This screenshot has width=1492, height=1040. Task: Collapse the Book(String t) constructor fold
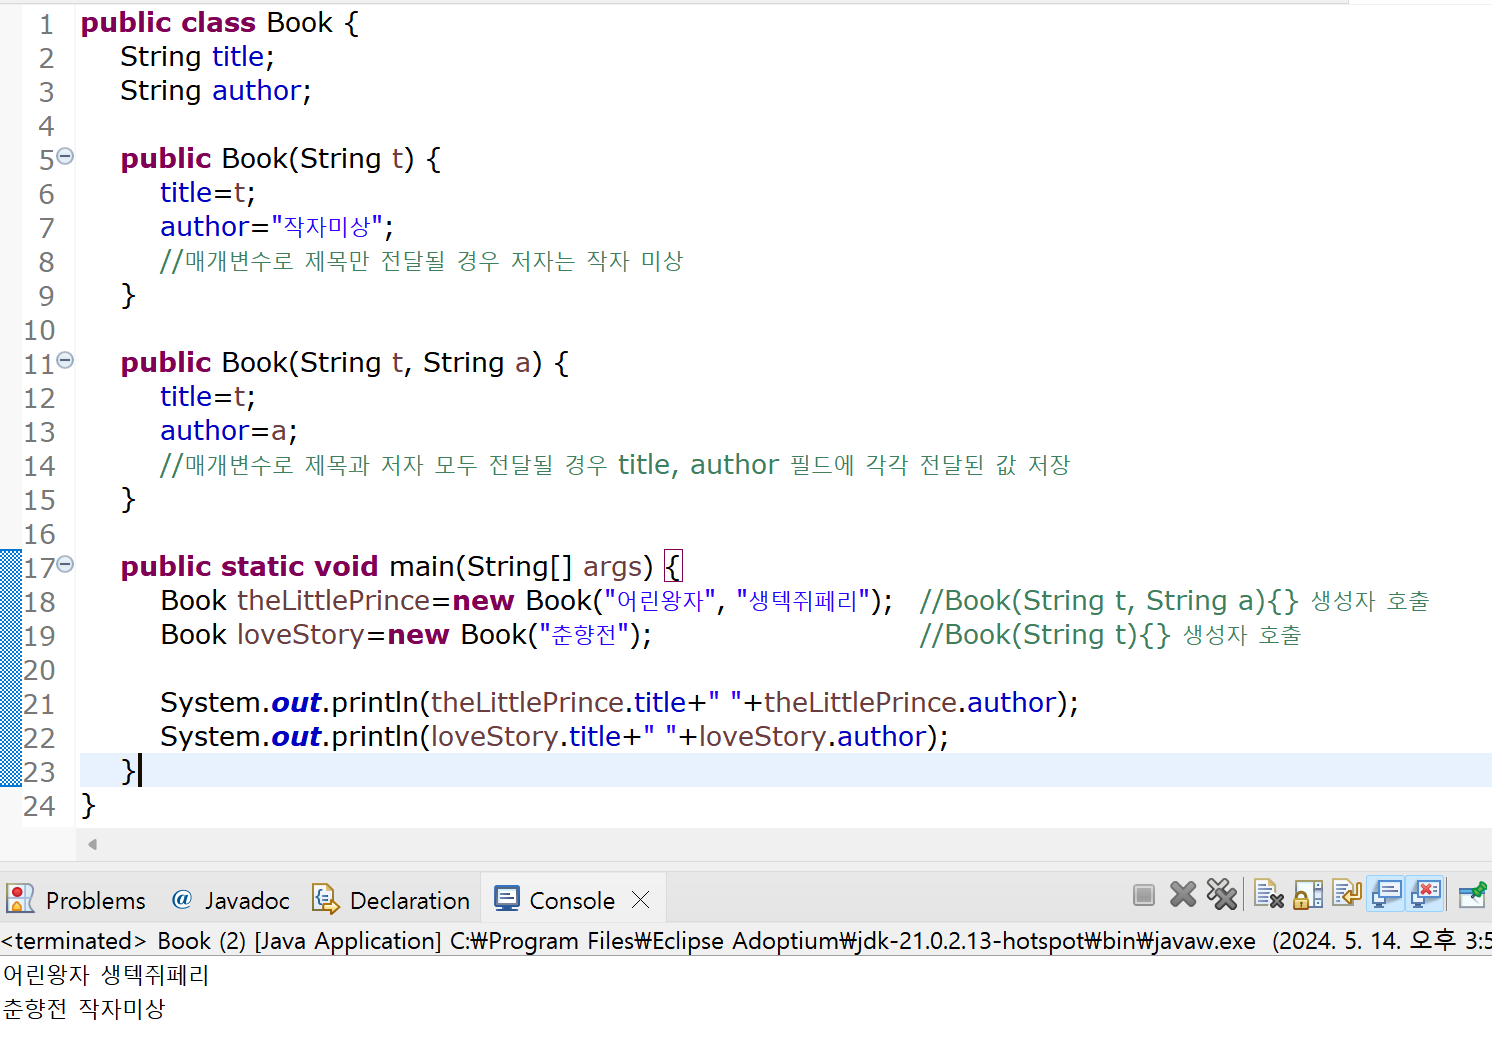[65, 156]
